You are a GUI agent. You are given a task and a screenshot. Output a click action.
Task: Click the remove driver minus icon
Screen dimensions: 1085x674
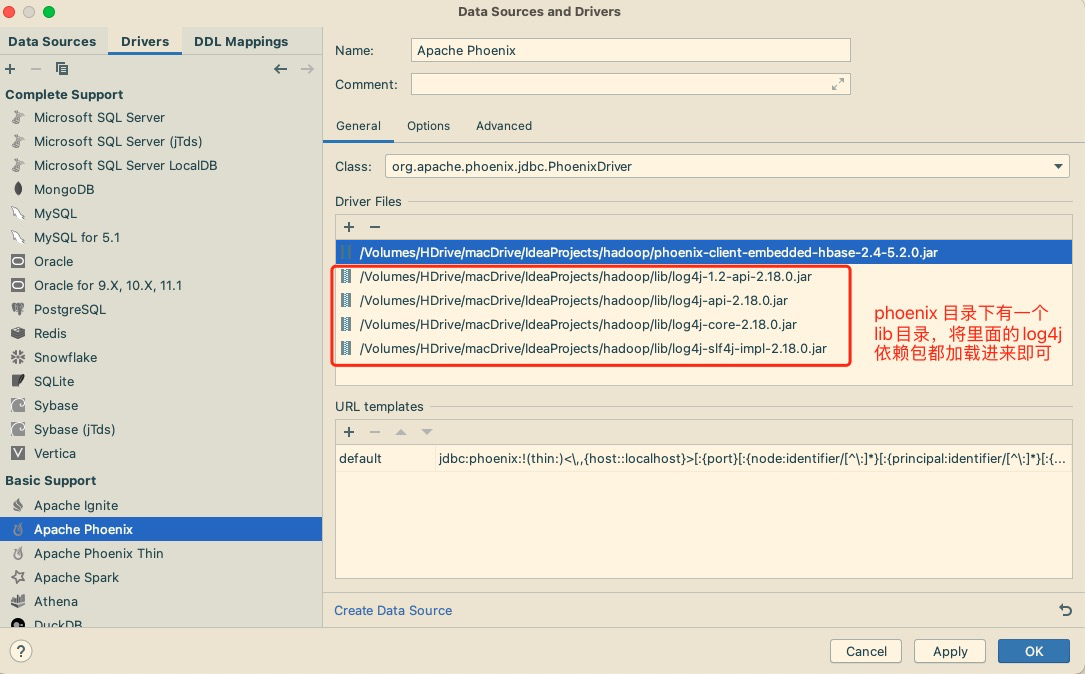coord(36,69)
